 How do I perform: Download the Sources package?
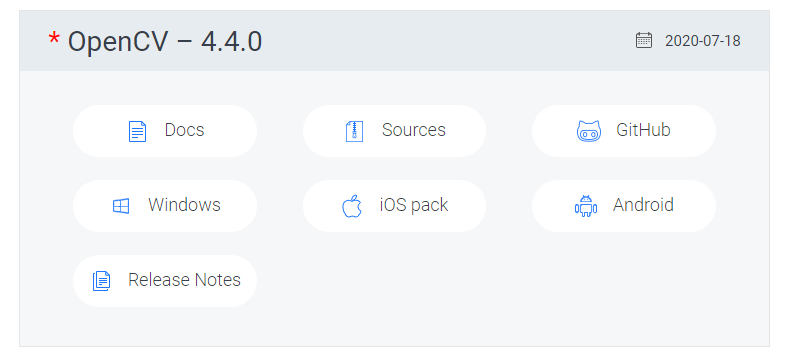(x=395, y=131)
